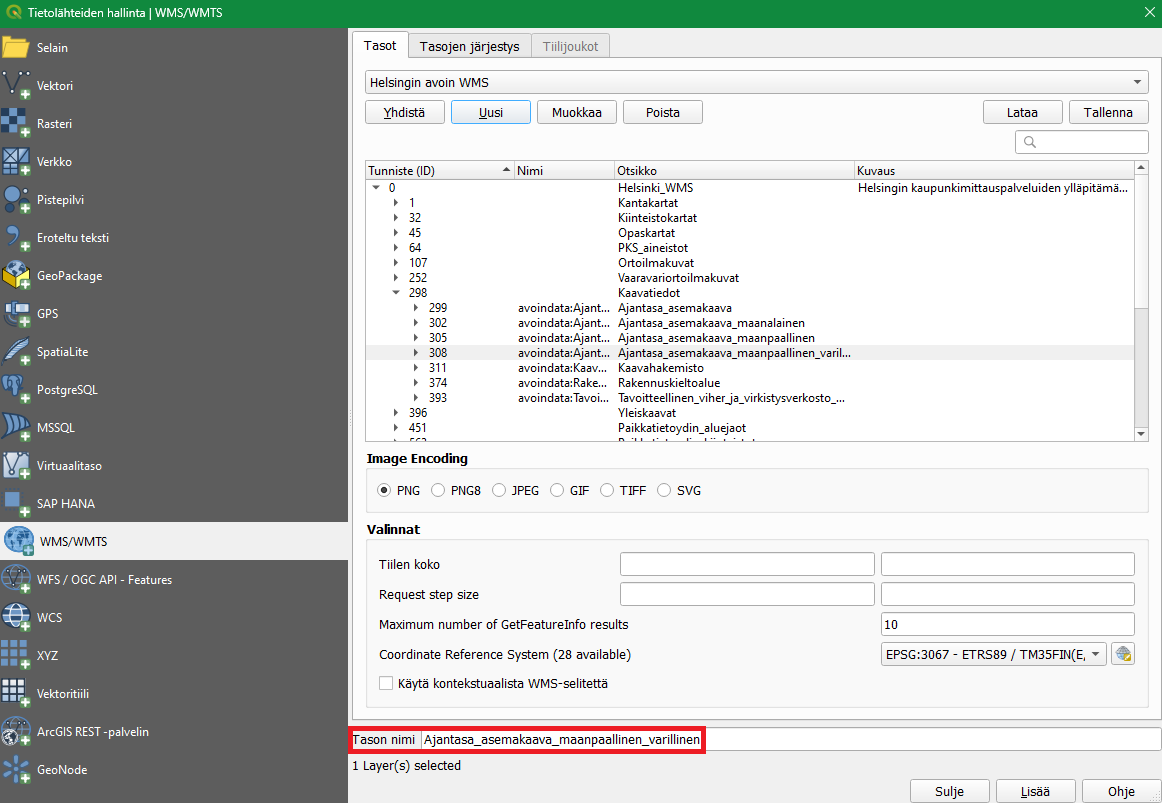Enable Käytä kontekstuaalista WMS-selitettä checkbox
This screenshot has width=1162, height=803.
point(386,684)
